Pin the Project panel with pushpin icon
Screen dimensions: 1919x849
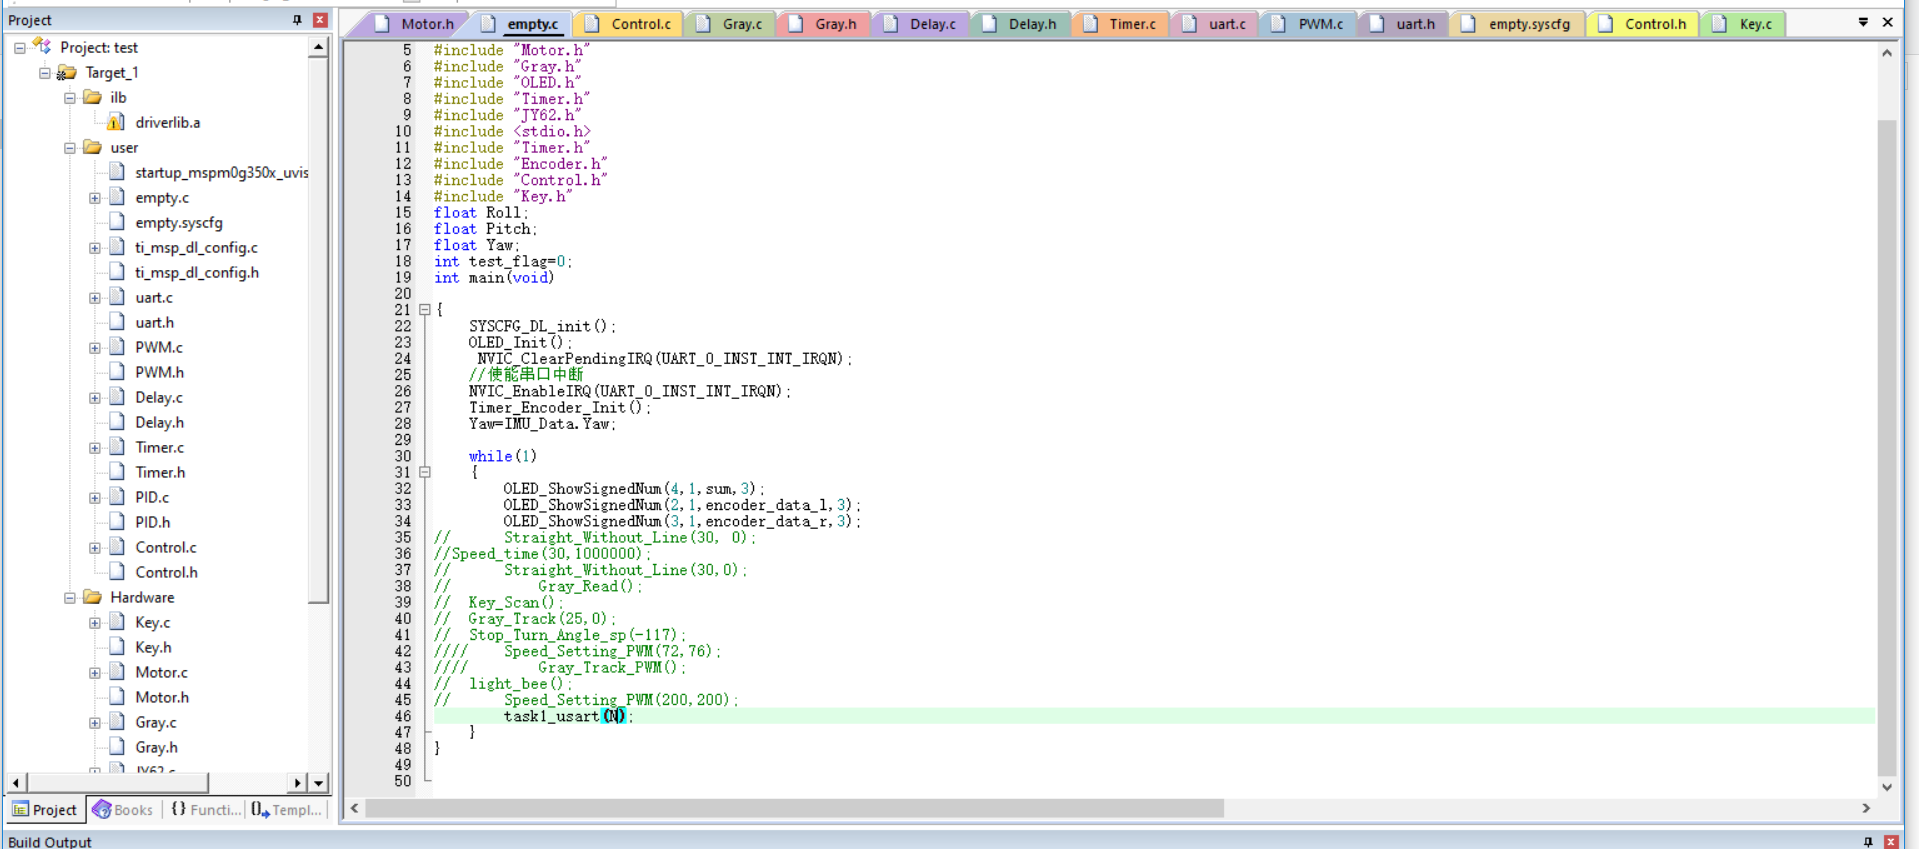pyautogui.click(x=297, y=20)
